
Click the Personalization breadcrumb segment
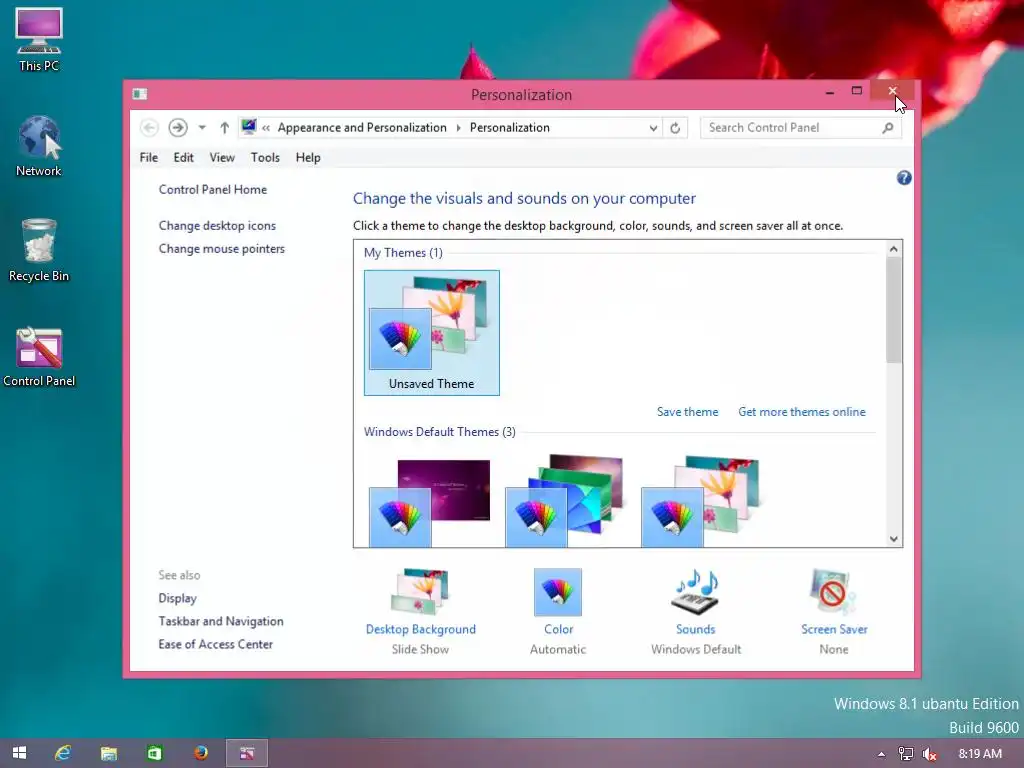click(x=509, y=127)
